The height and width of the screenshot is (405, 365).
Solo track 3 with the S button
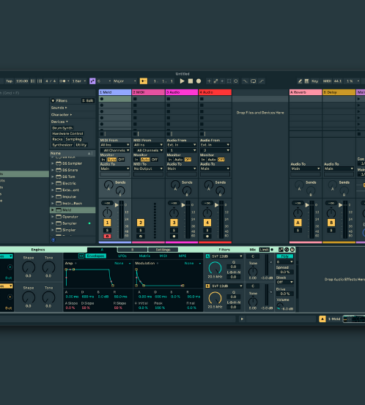pos(174,230)
